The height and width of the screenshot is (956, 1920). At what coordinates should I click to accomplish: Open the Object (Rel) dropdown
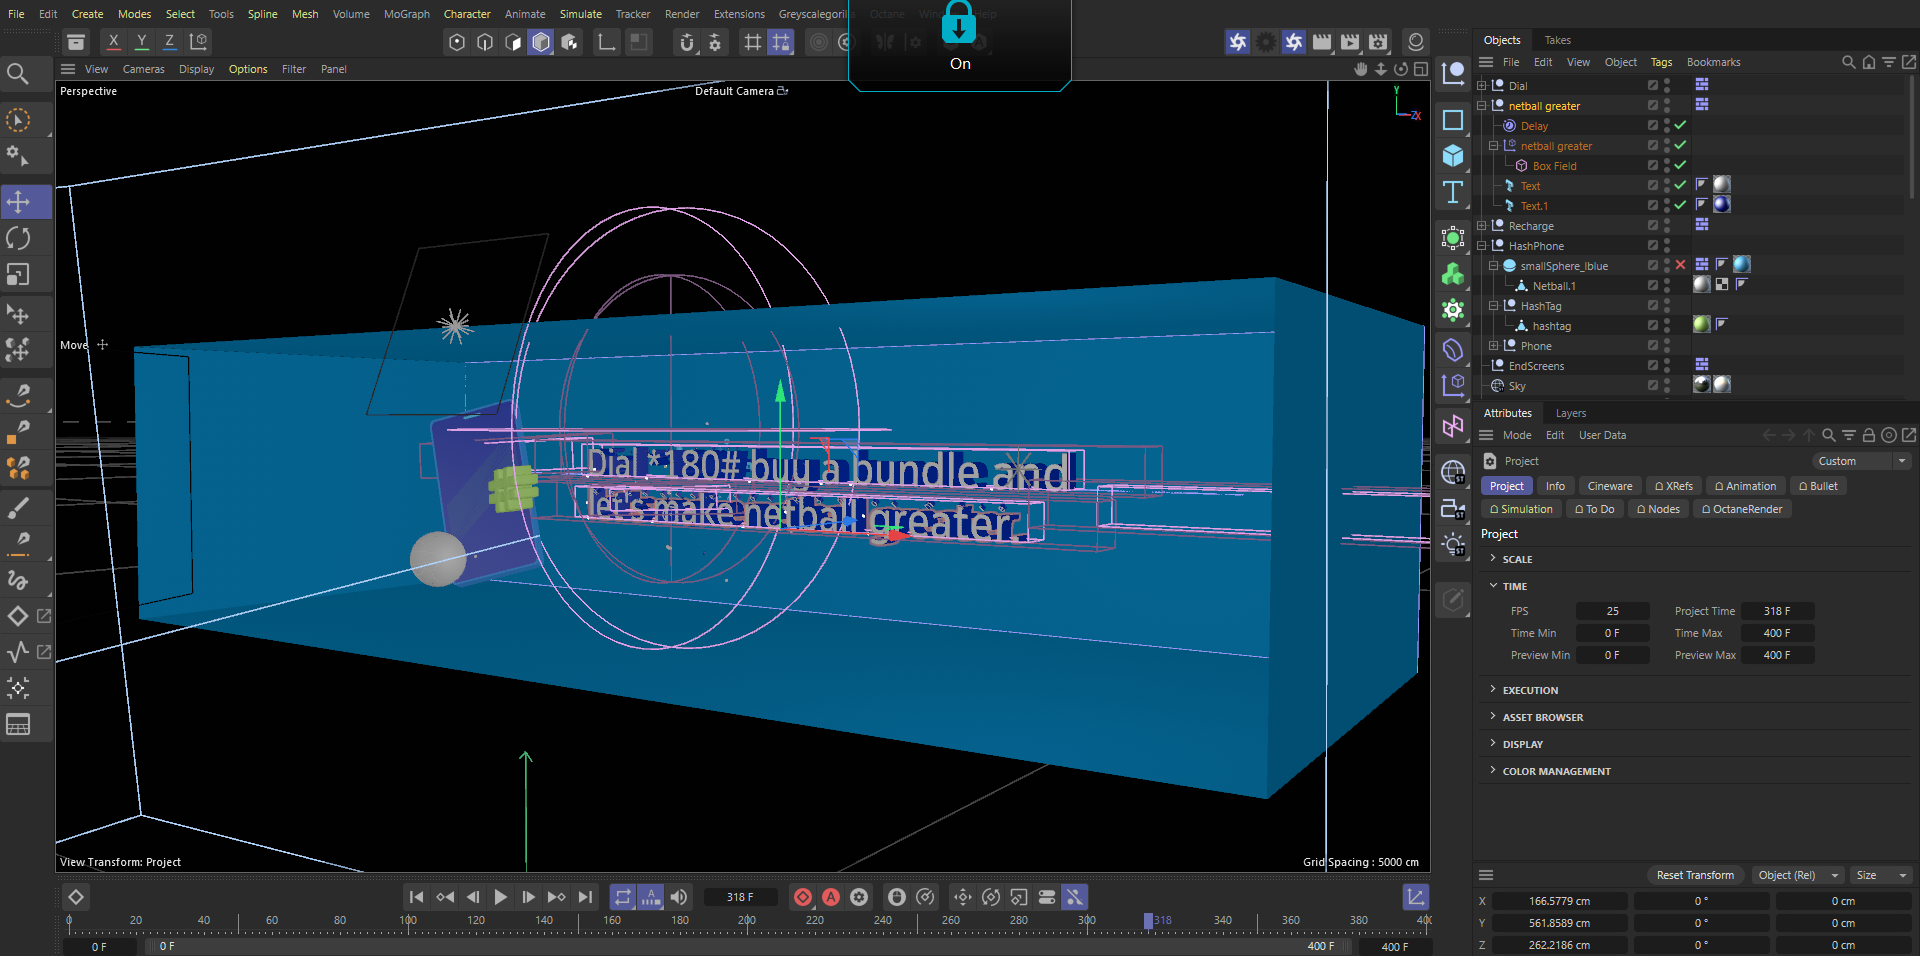click(1797, 875)
